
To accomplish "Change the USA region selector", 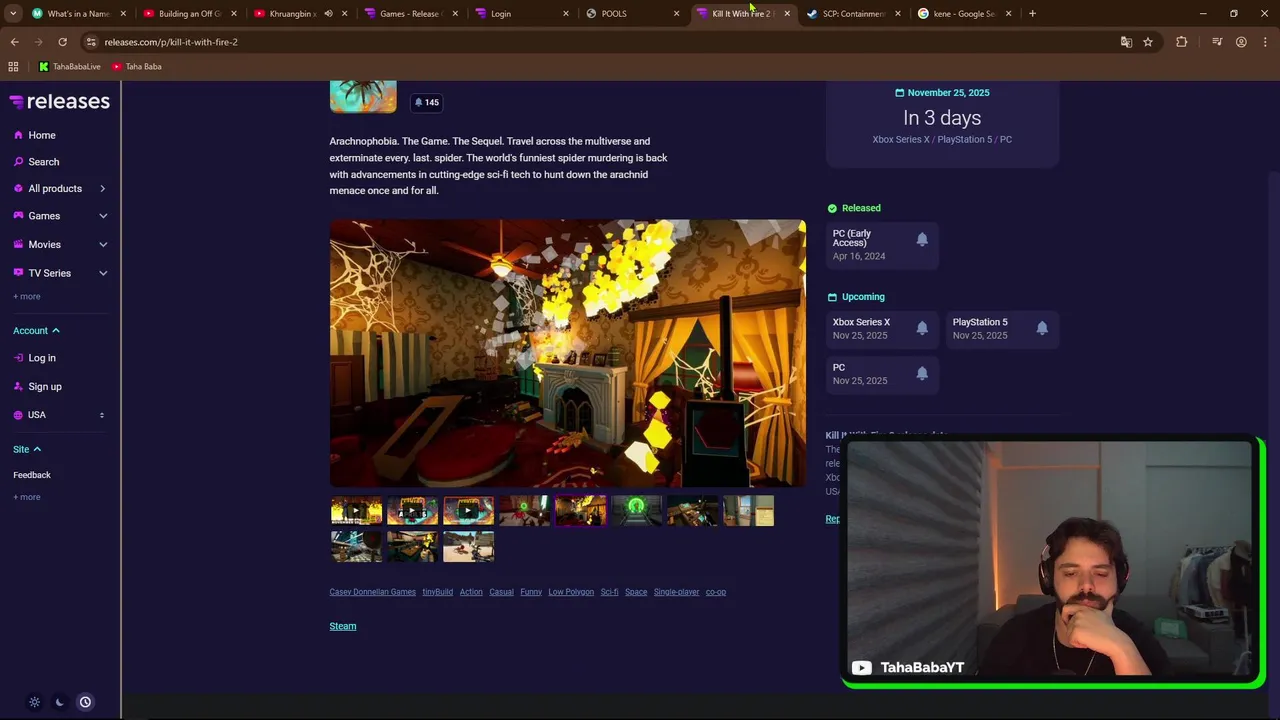I will tap(60, 415).
